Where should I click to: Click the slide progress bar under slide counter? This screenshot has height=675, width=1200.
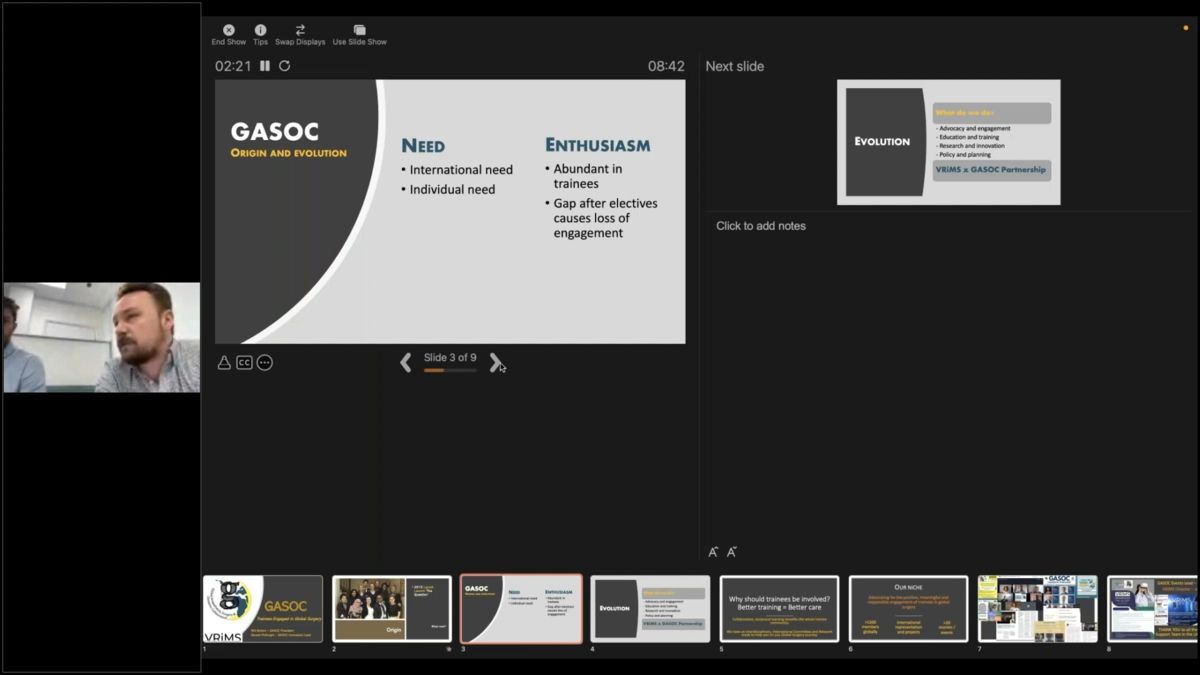click(x=450, y=370)
